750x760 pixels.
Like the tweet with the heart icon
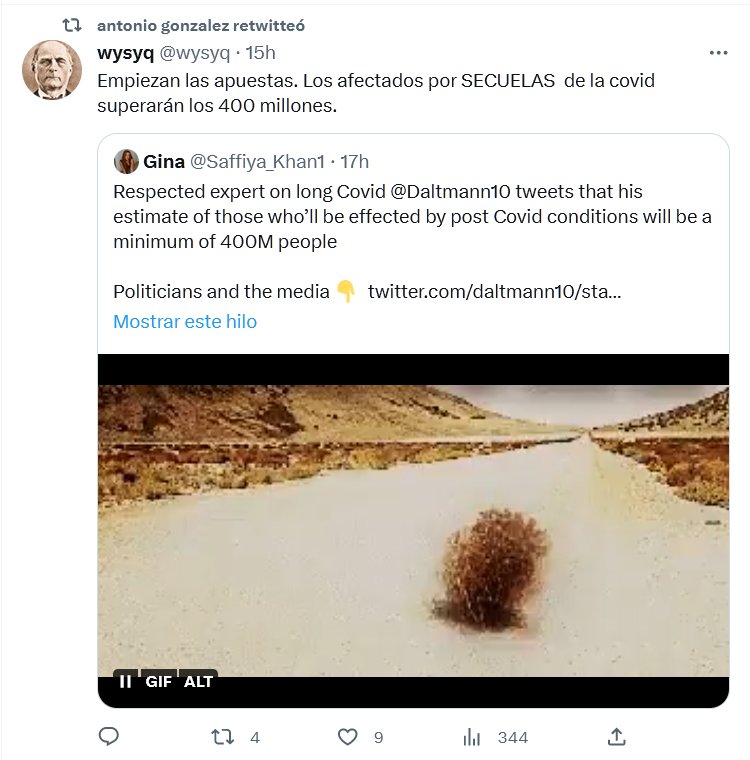(347, 737)
